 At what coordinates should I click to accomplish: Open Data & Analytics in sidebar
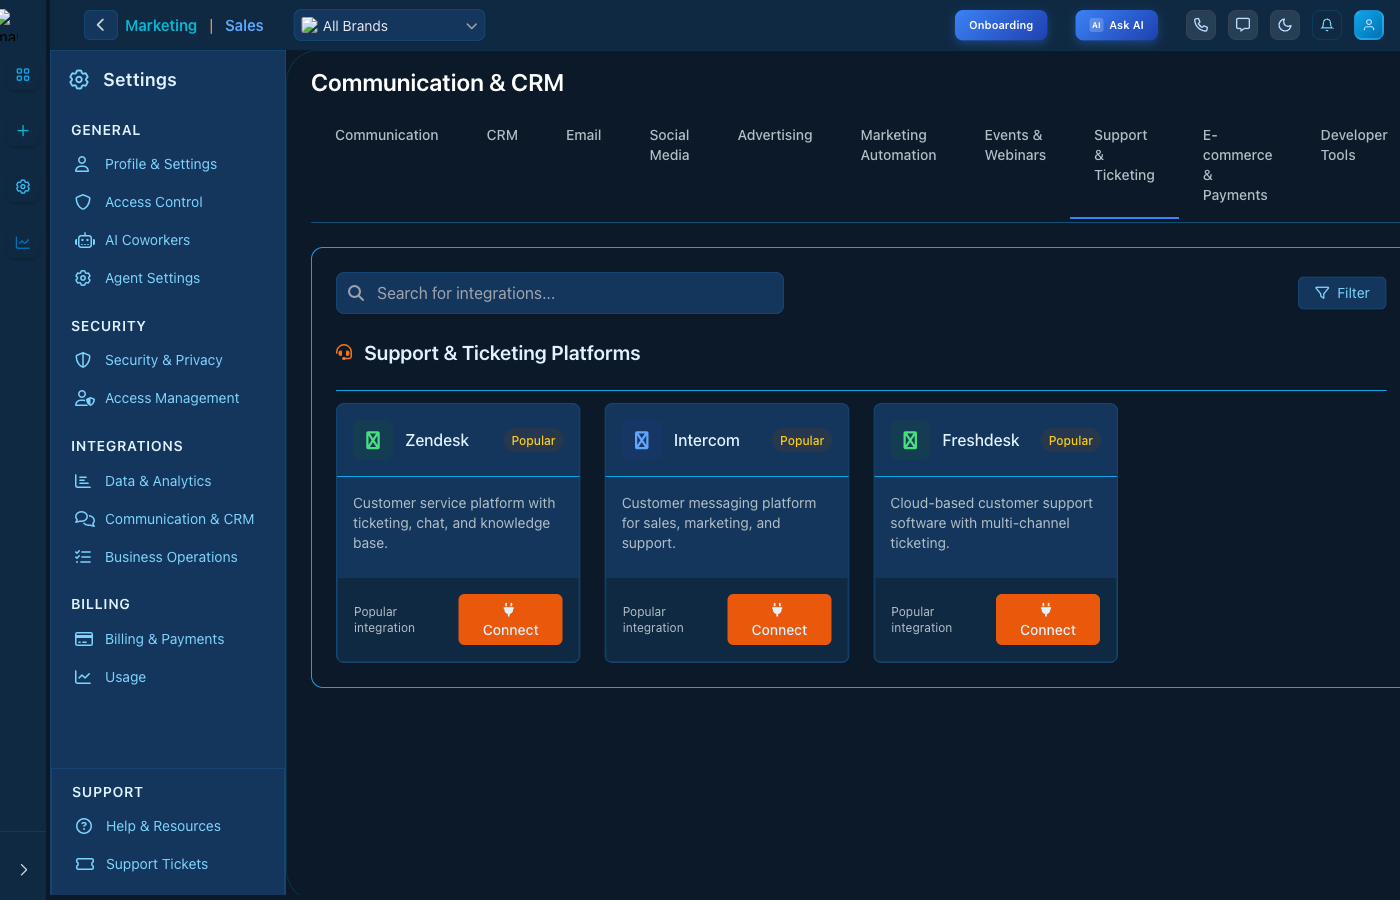[158, 481]
